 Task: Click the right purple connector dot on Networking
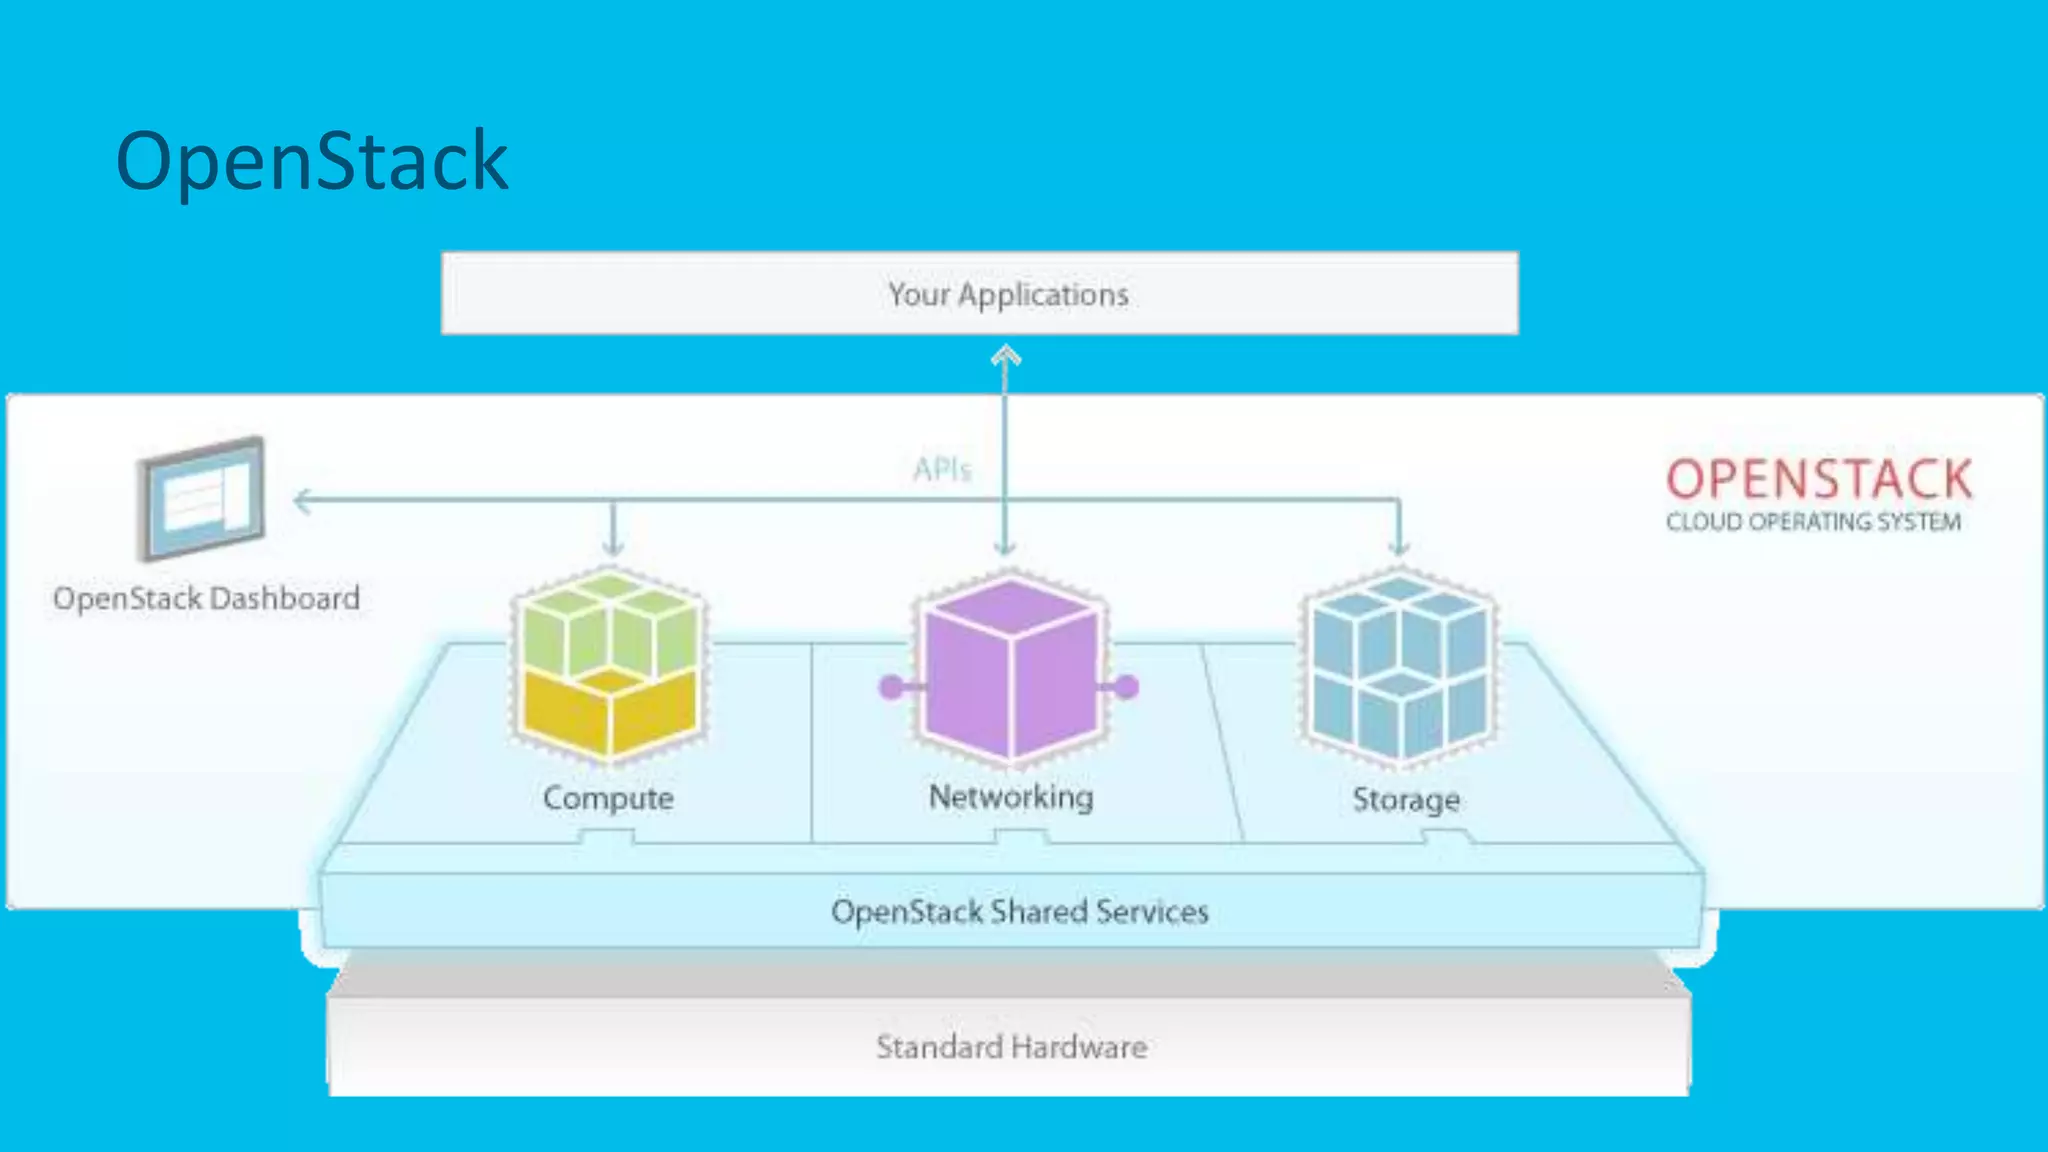tap(1127, 687)
